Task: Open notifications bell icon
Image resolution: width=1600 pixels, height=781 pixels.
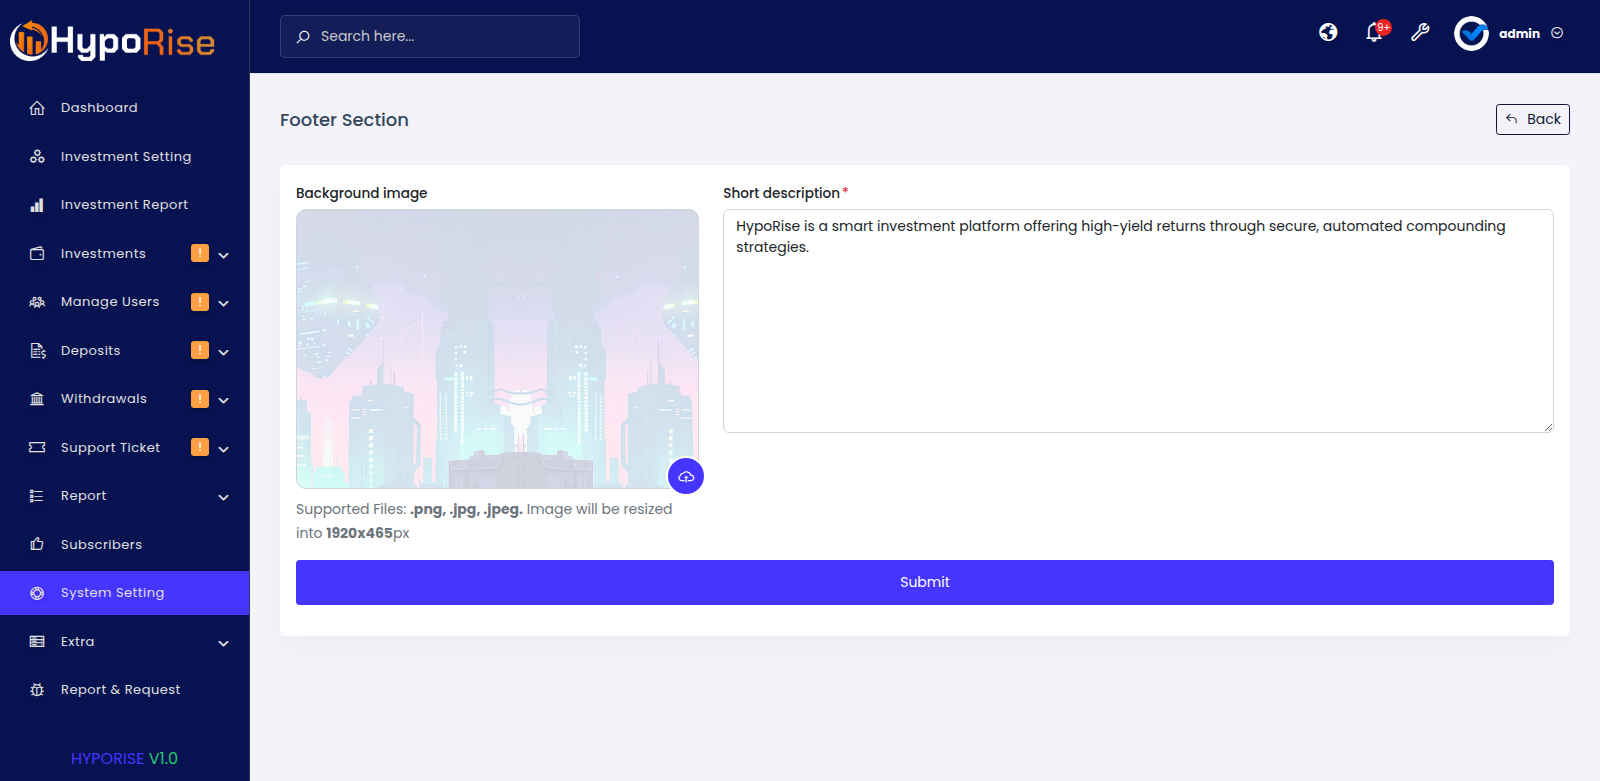Action: click(1375, 33)
